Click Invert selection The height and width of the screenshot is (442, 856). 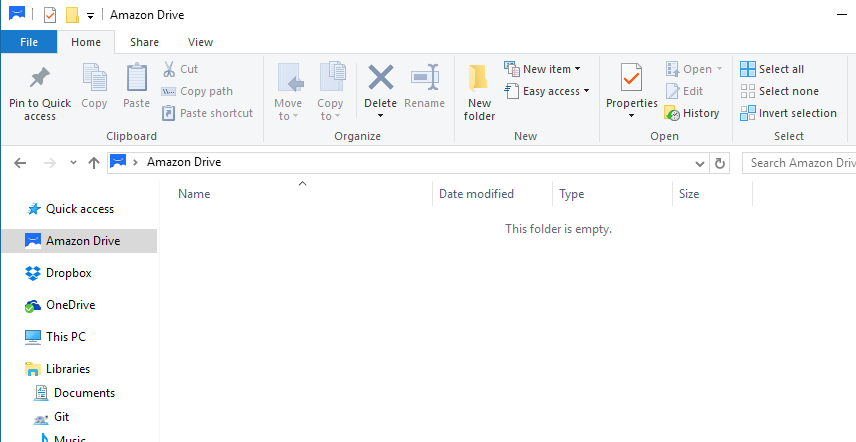coord(788,114)
